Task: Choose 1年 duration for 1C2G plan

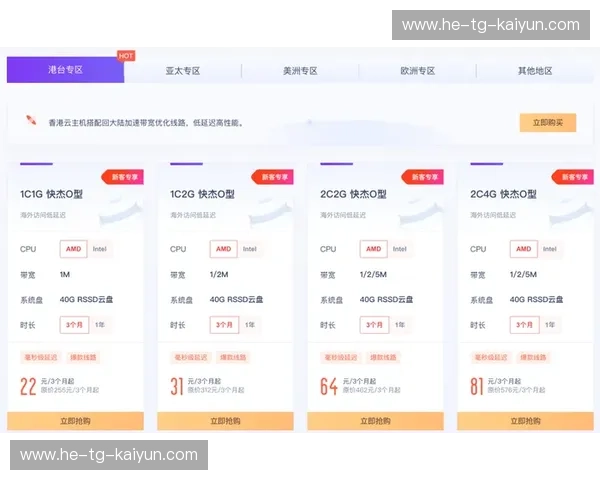Action: point(250,325)
